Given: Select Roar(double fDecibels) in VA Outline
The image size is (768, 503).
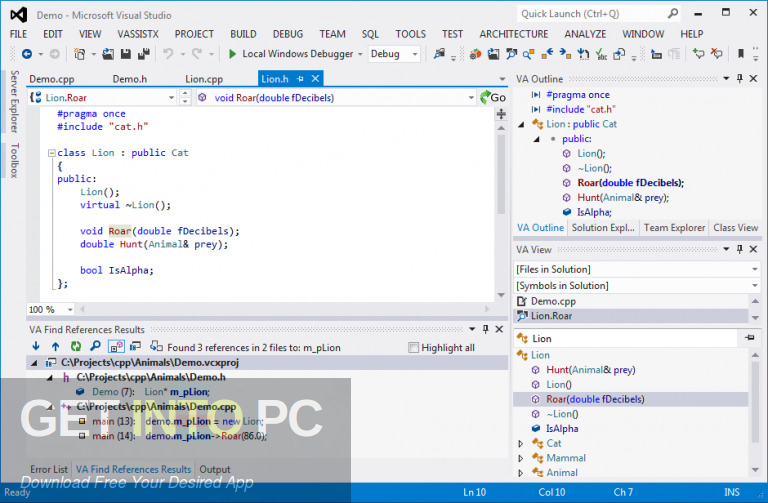Looking at the screenshot, I should (630, 183).
